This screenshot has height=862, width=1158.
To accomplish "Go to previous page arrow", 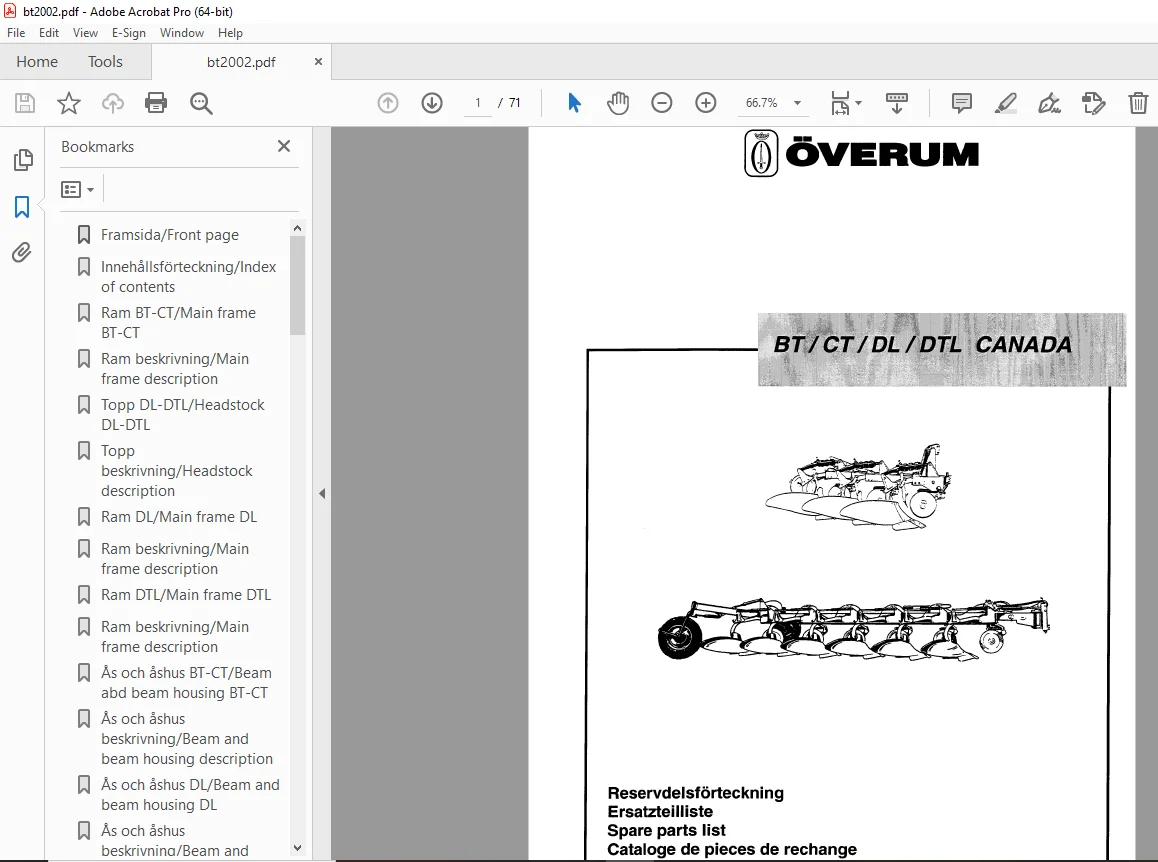I will click(x=388, y=103).
